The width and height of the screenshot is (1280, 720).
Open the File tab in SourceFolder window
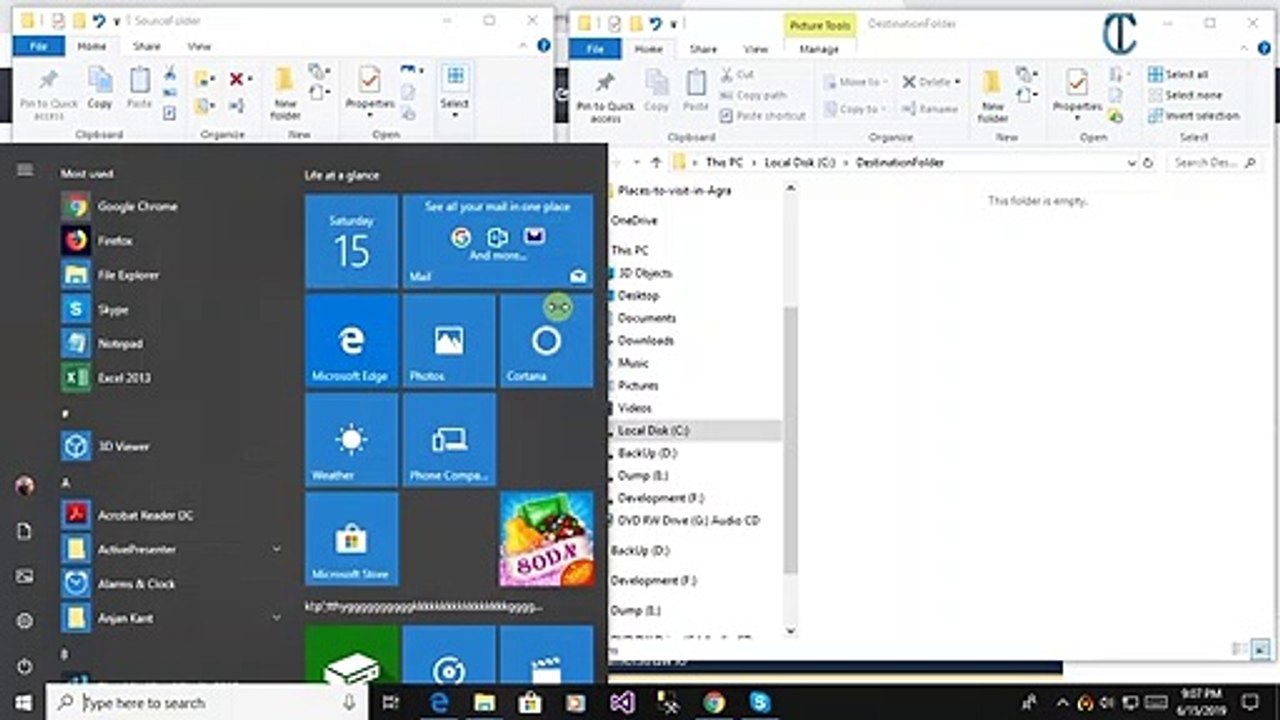click(39, 46)
